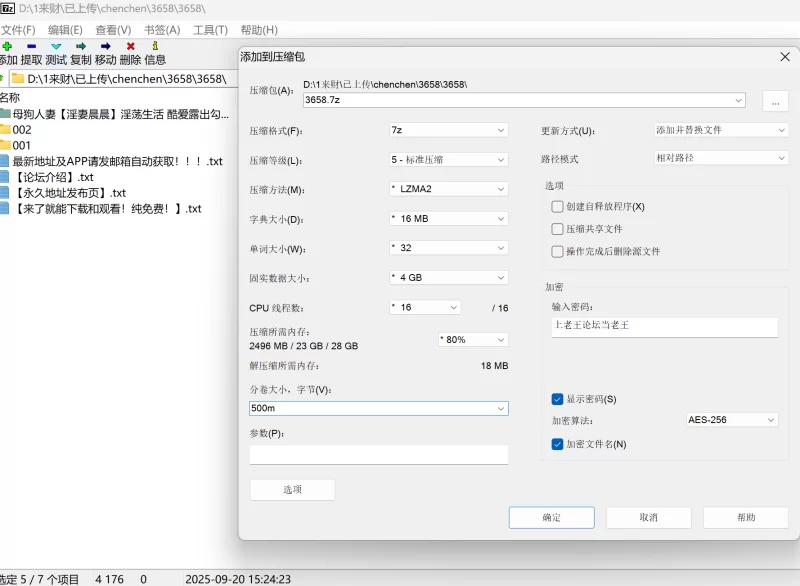Click the 删除 (Delete) red X icon

coord(131,46)
